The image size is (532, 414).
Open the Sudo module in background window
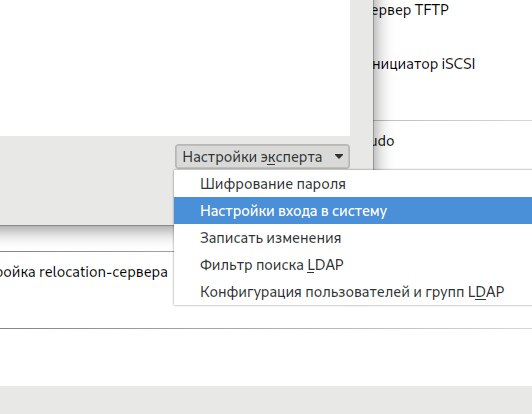(383, 141)
